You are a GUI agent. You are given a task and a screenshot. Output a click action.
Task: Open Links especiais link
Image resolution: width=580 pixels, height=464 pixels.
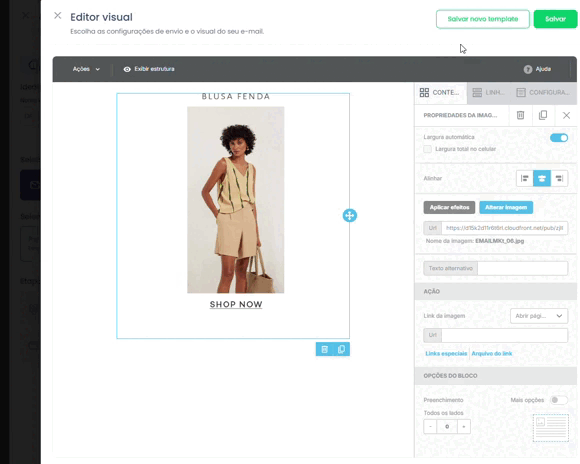(446, 353)
